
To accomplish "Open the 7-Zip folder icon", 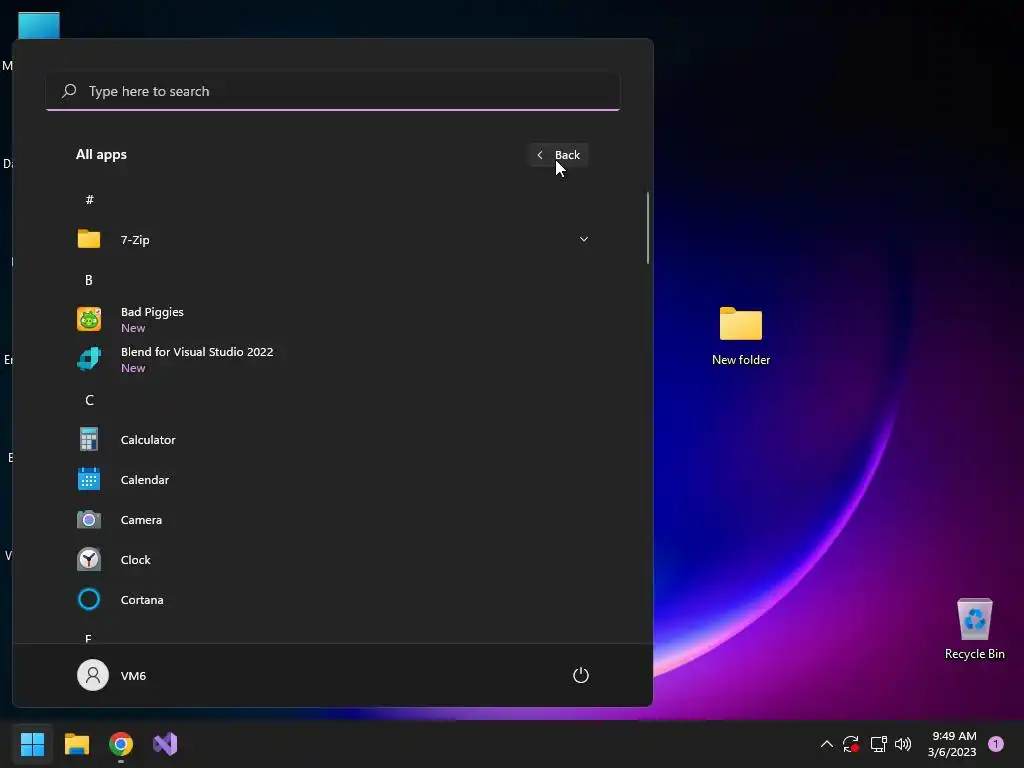I will (x=89, y=239).
